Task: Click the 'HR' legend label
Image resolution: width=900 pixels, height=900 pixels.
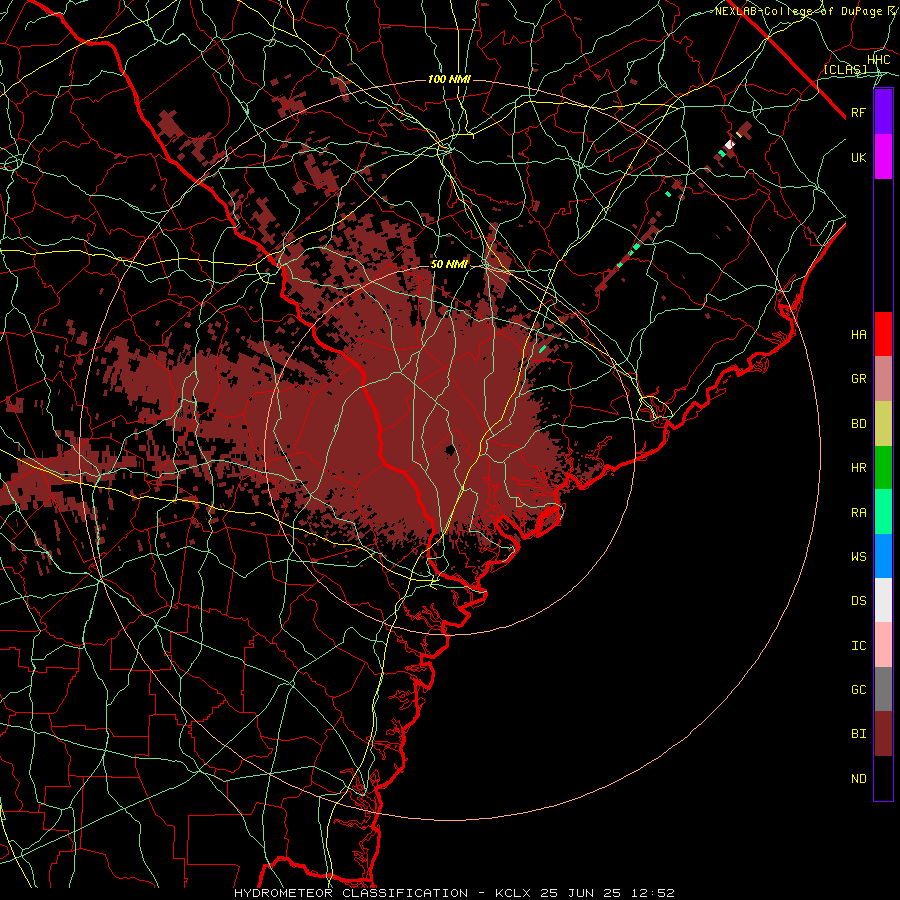Action: coord(858,468)
